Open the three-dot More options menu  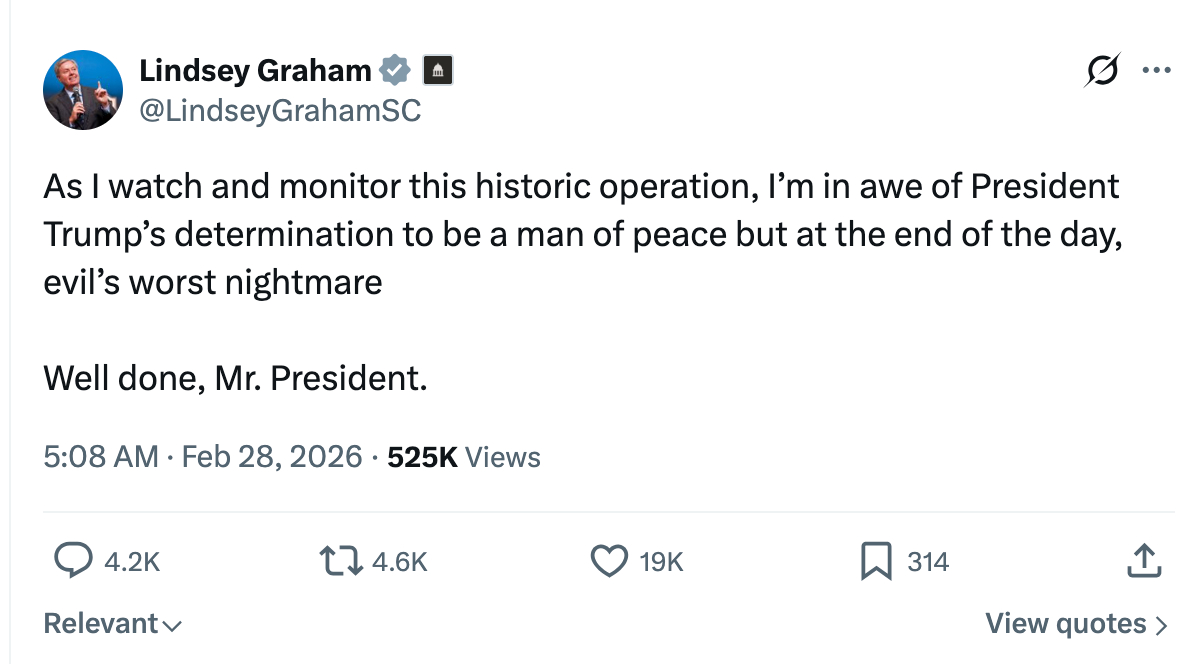pos(1156,71)
